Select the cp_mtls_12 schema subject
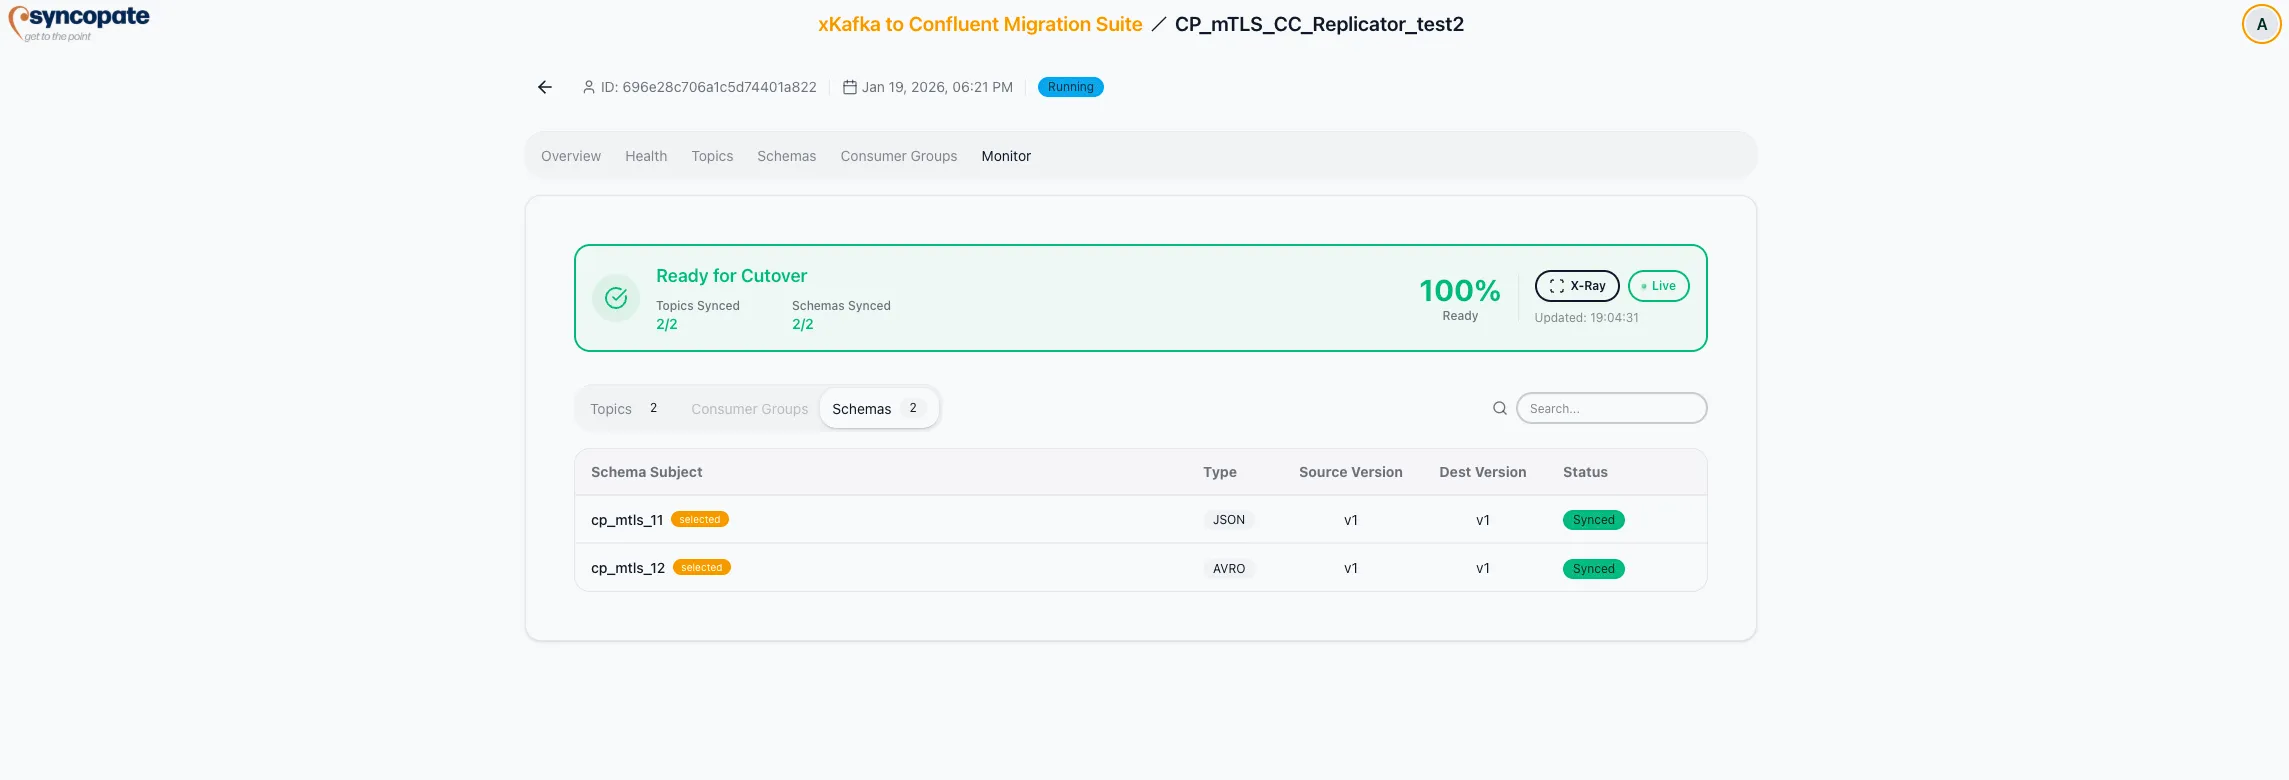 point(628,568)
